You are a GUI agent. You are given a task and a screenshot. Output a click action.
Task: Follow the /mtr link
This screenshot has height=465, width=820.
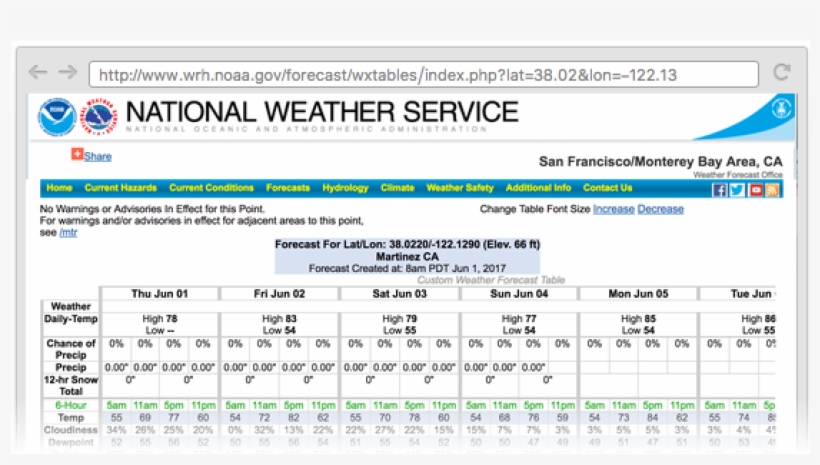click(x=67, y=232)
